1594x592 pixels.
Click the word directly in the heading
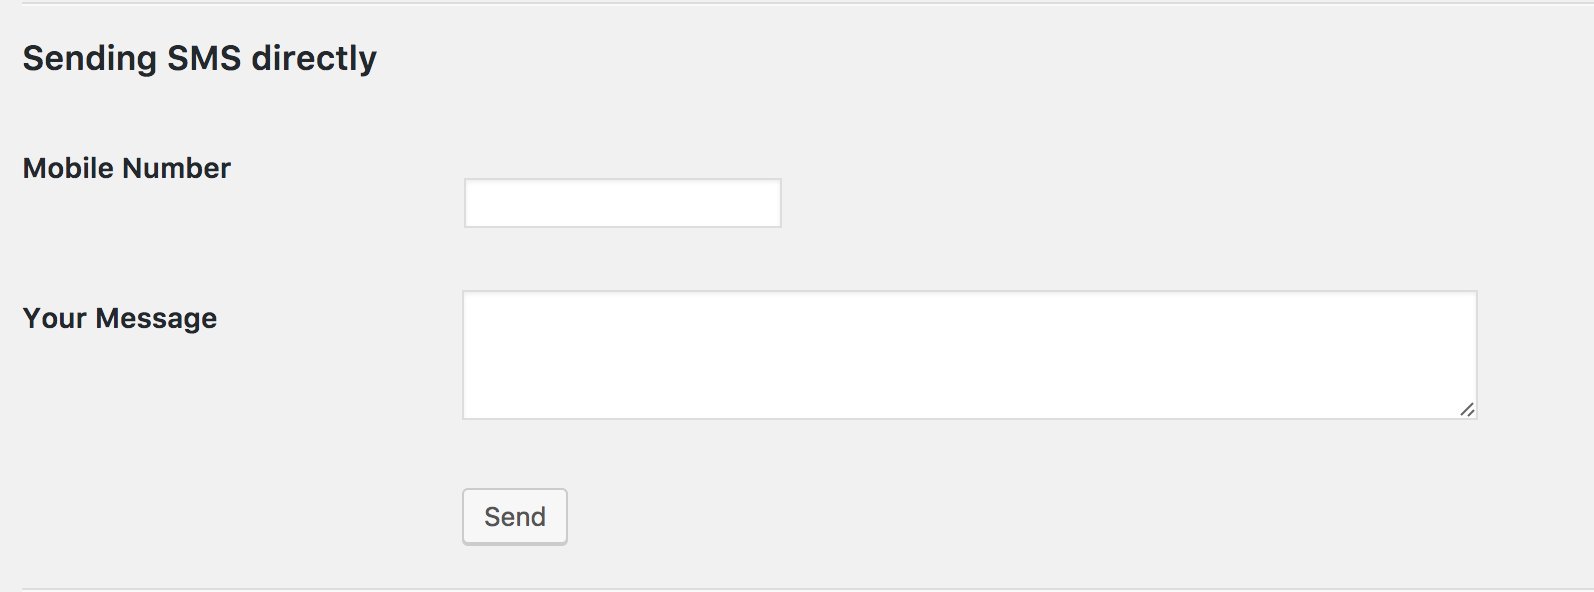point(314,58)
